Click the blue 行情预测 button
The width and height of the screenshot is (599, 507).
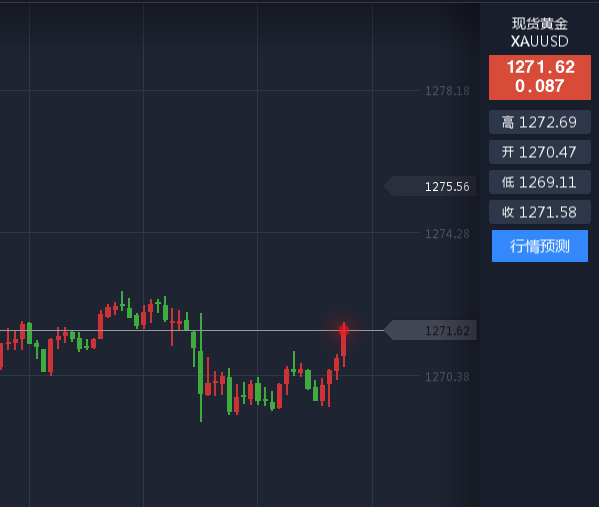tap(539, 246)
